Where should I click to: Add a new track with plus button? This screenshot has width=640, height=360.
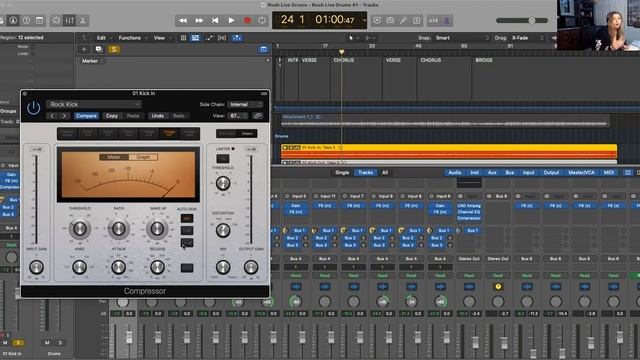coord(84,49)
